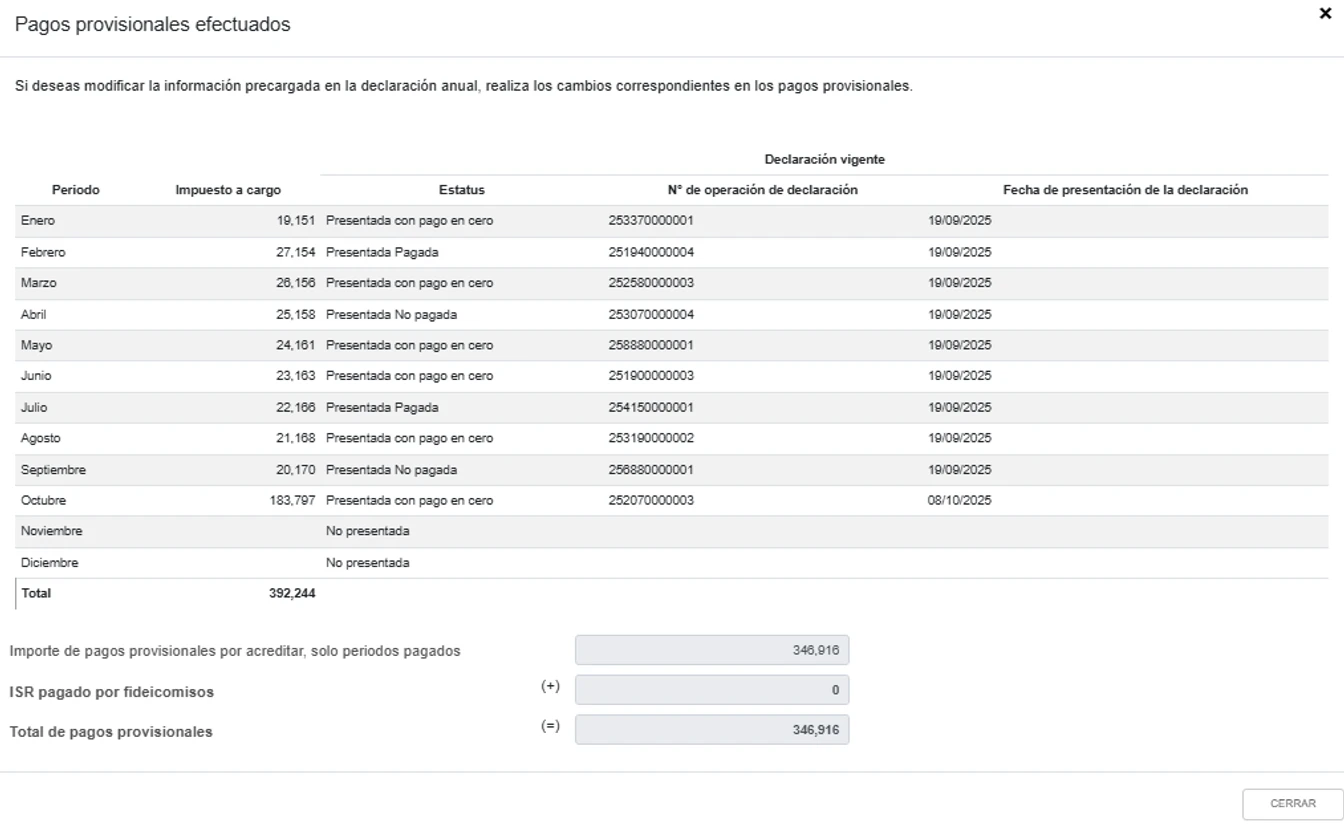Image resolution: width=1344 pixels, height=827 pixels.
Task: Click the Junio period cell
Action: coord(36,376)
